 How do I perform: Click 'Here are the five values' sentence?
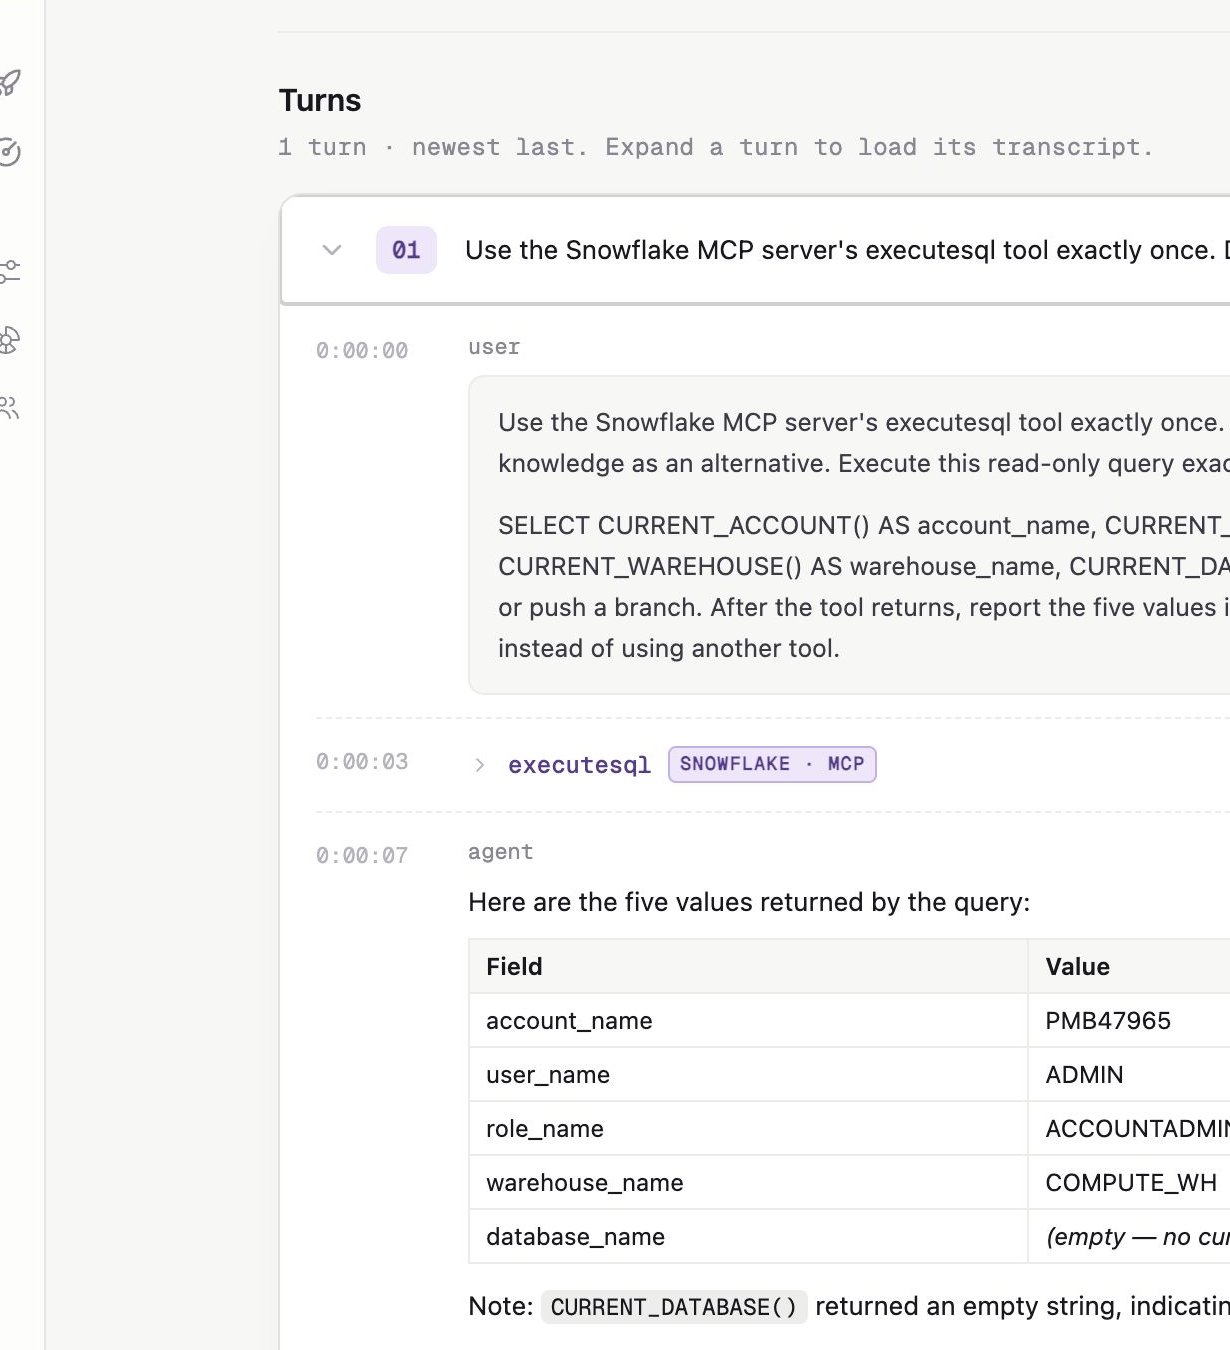coord(749,902)
